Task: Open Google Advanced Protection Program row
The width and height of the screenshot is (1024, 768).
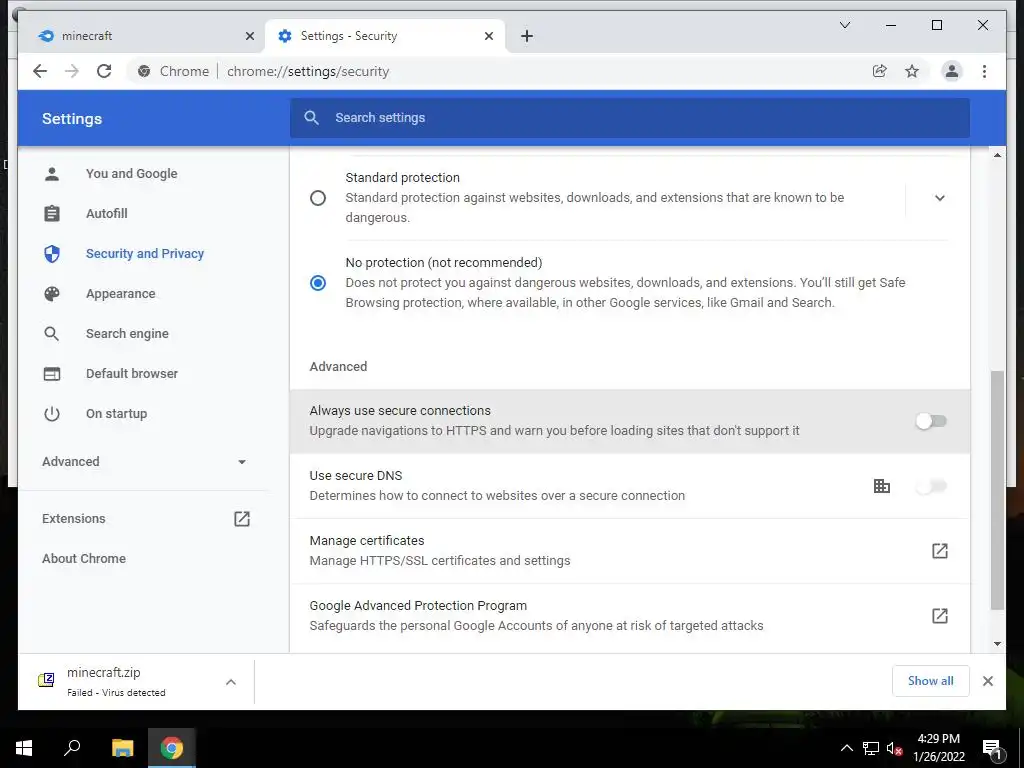Action: (630, 616)
